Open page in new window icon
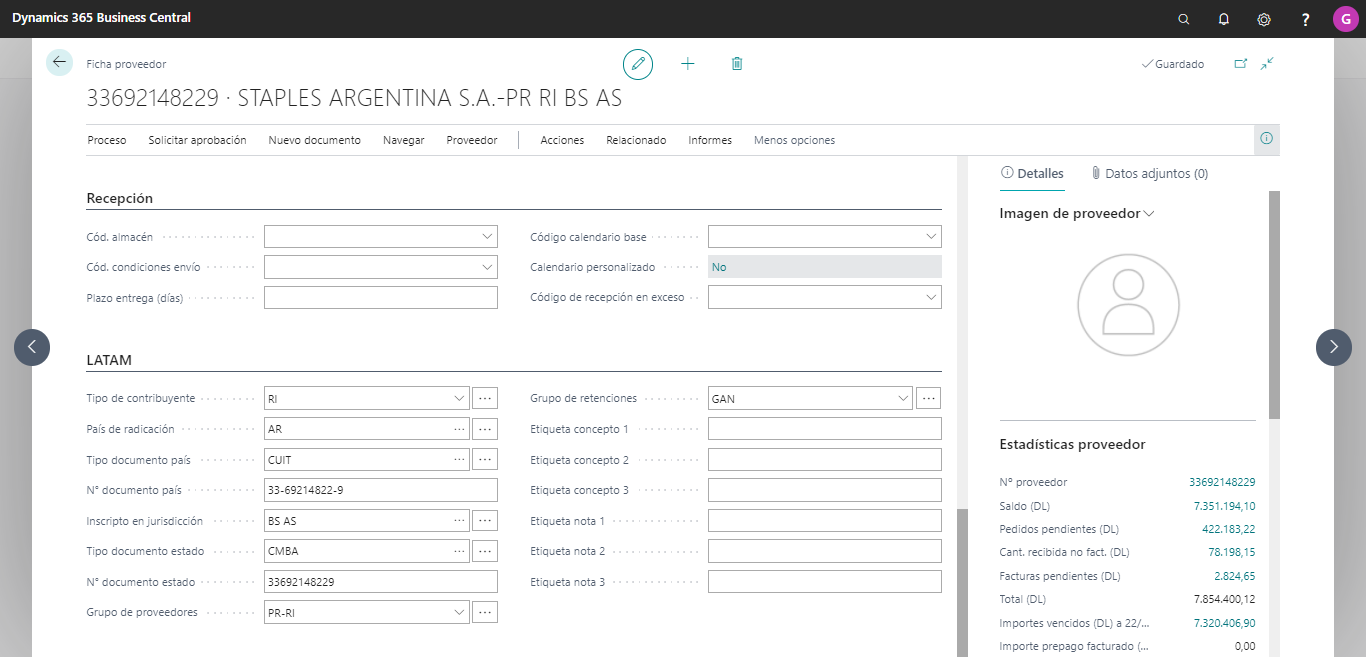Image resolution: width=1366 pixels, height=657 pixels. [x=1241, y=64]
